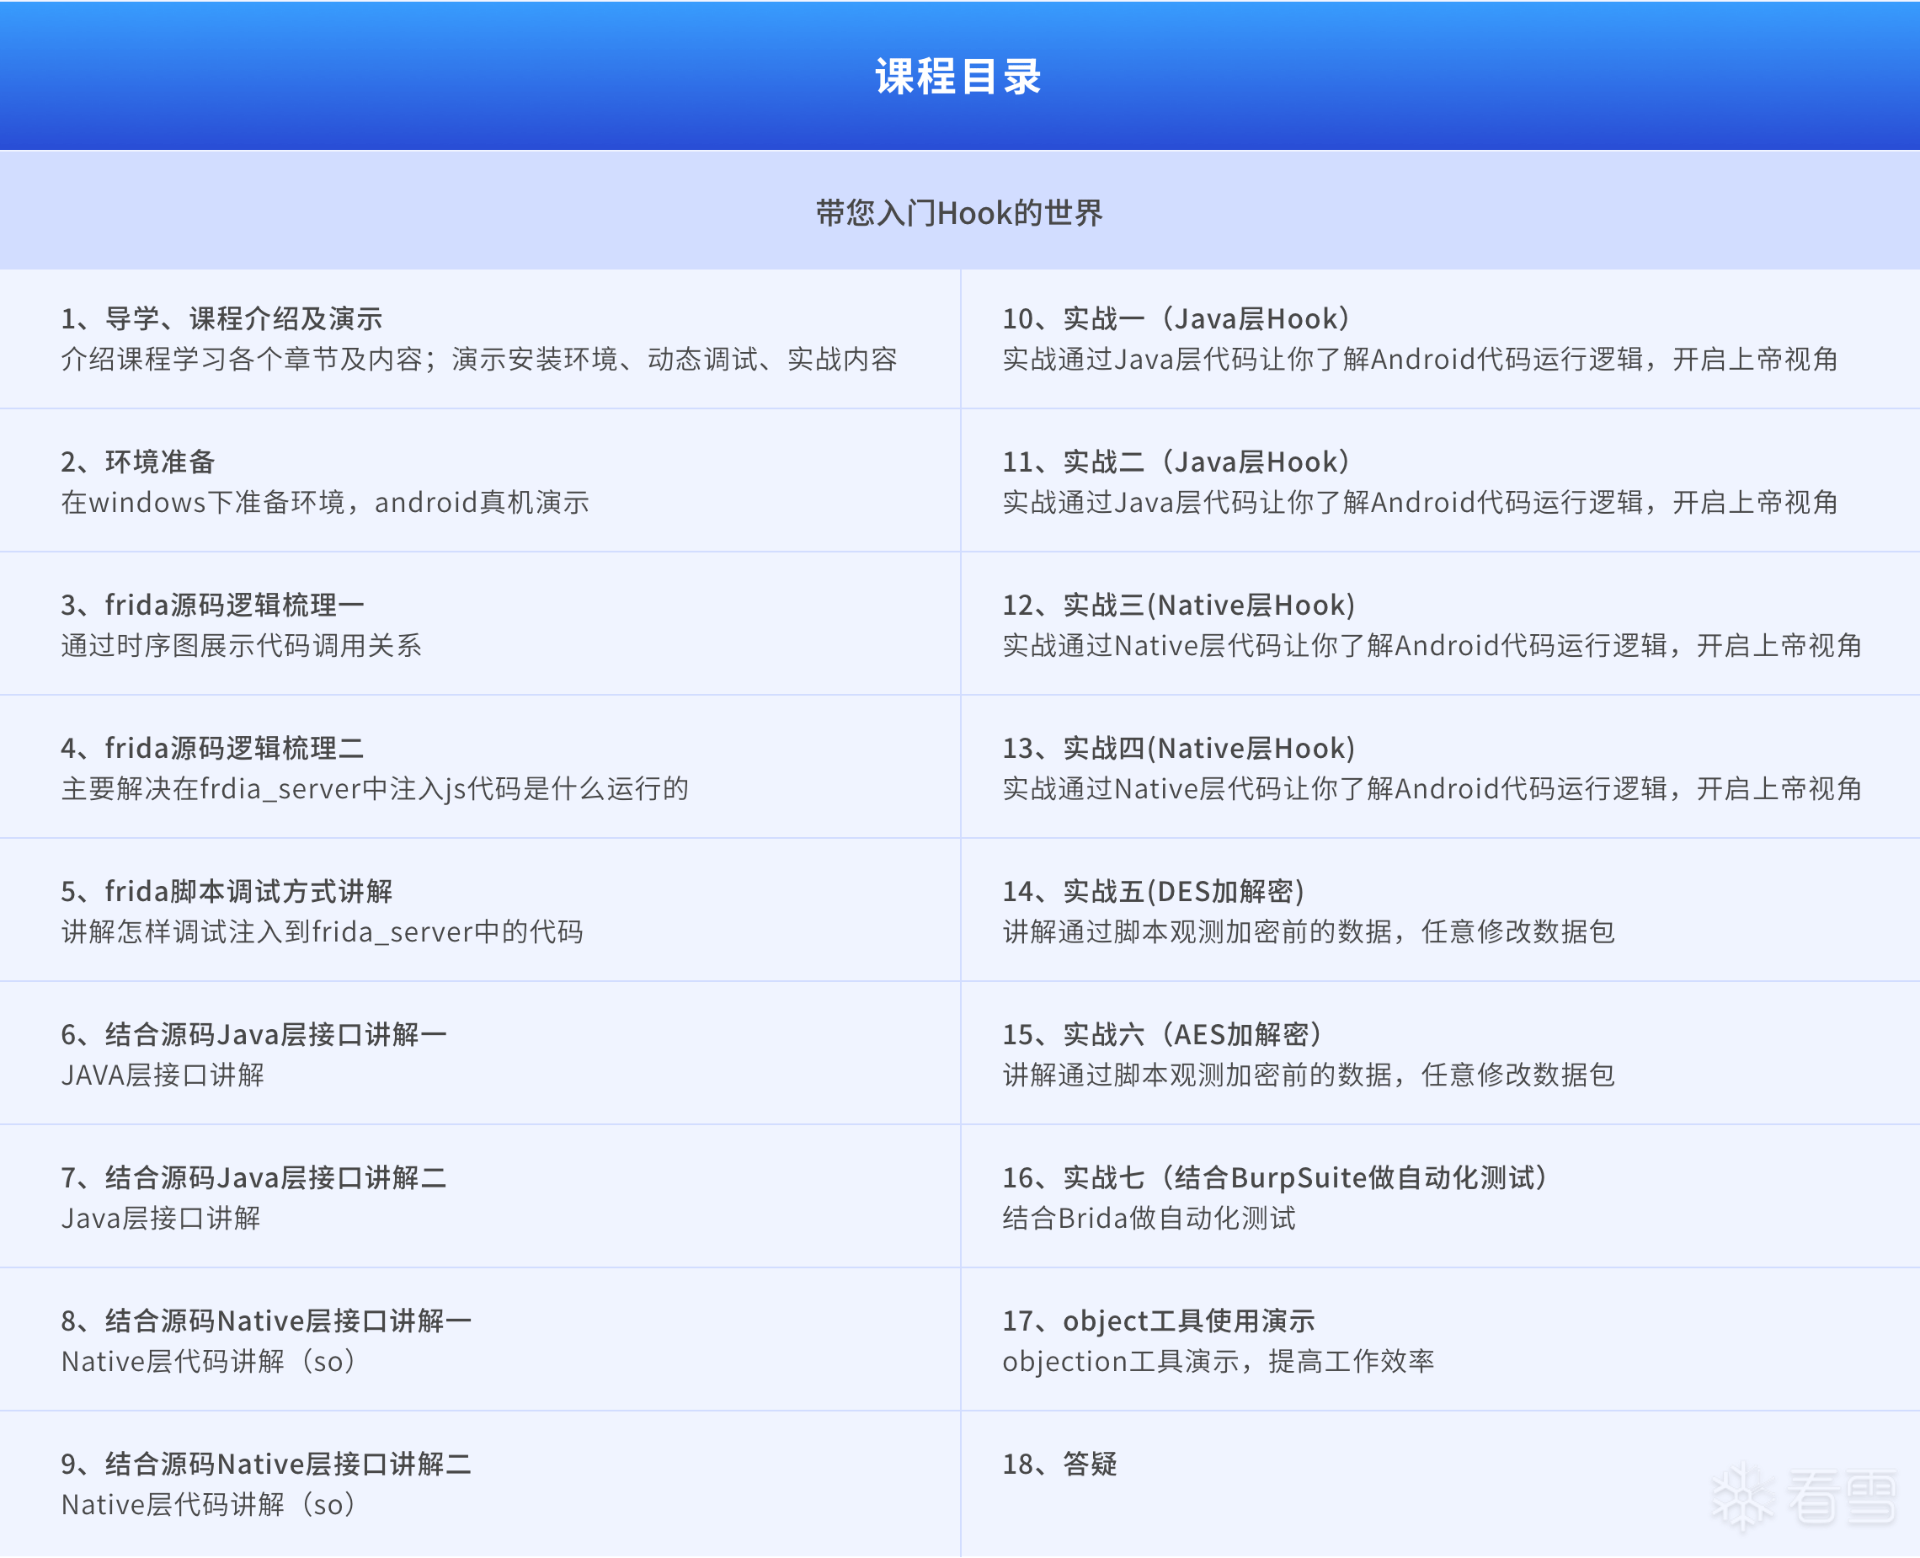Click the Java层 description under lesson 11
The image size is (1920, 1558).
coord(1420,502)
